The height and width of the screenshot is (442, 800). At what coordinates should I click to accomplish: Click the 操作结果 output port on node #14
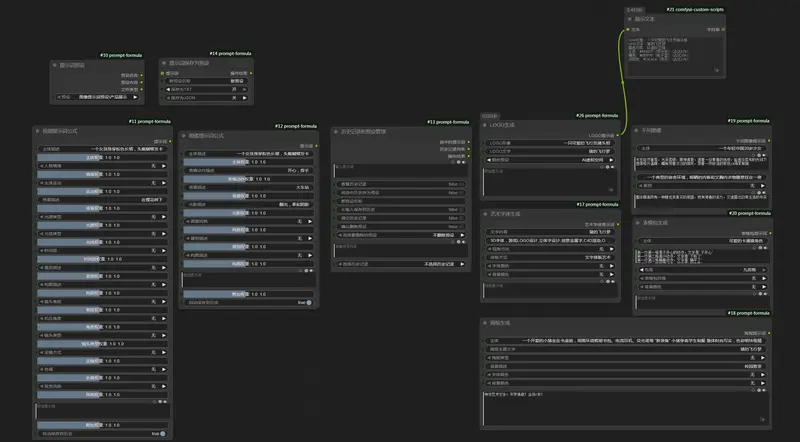tap(251, 73)
